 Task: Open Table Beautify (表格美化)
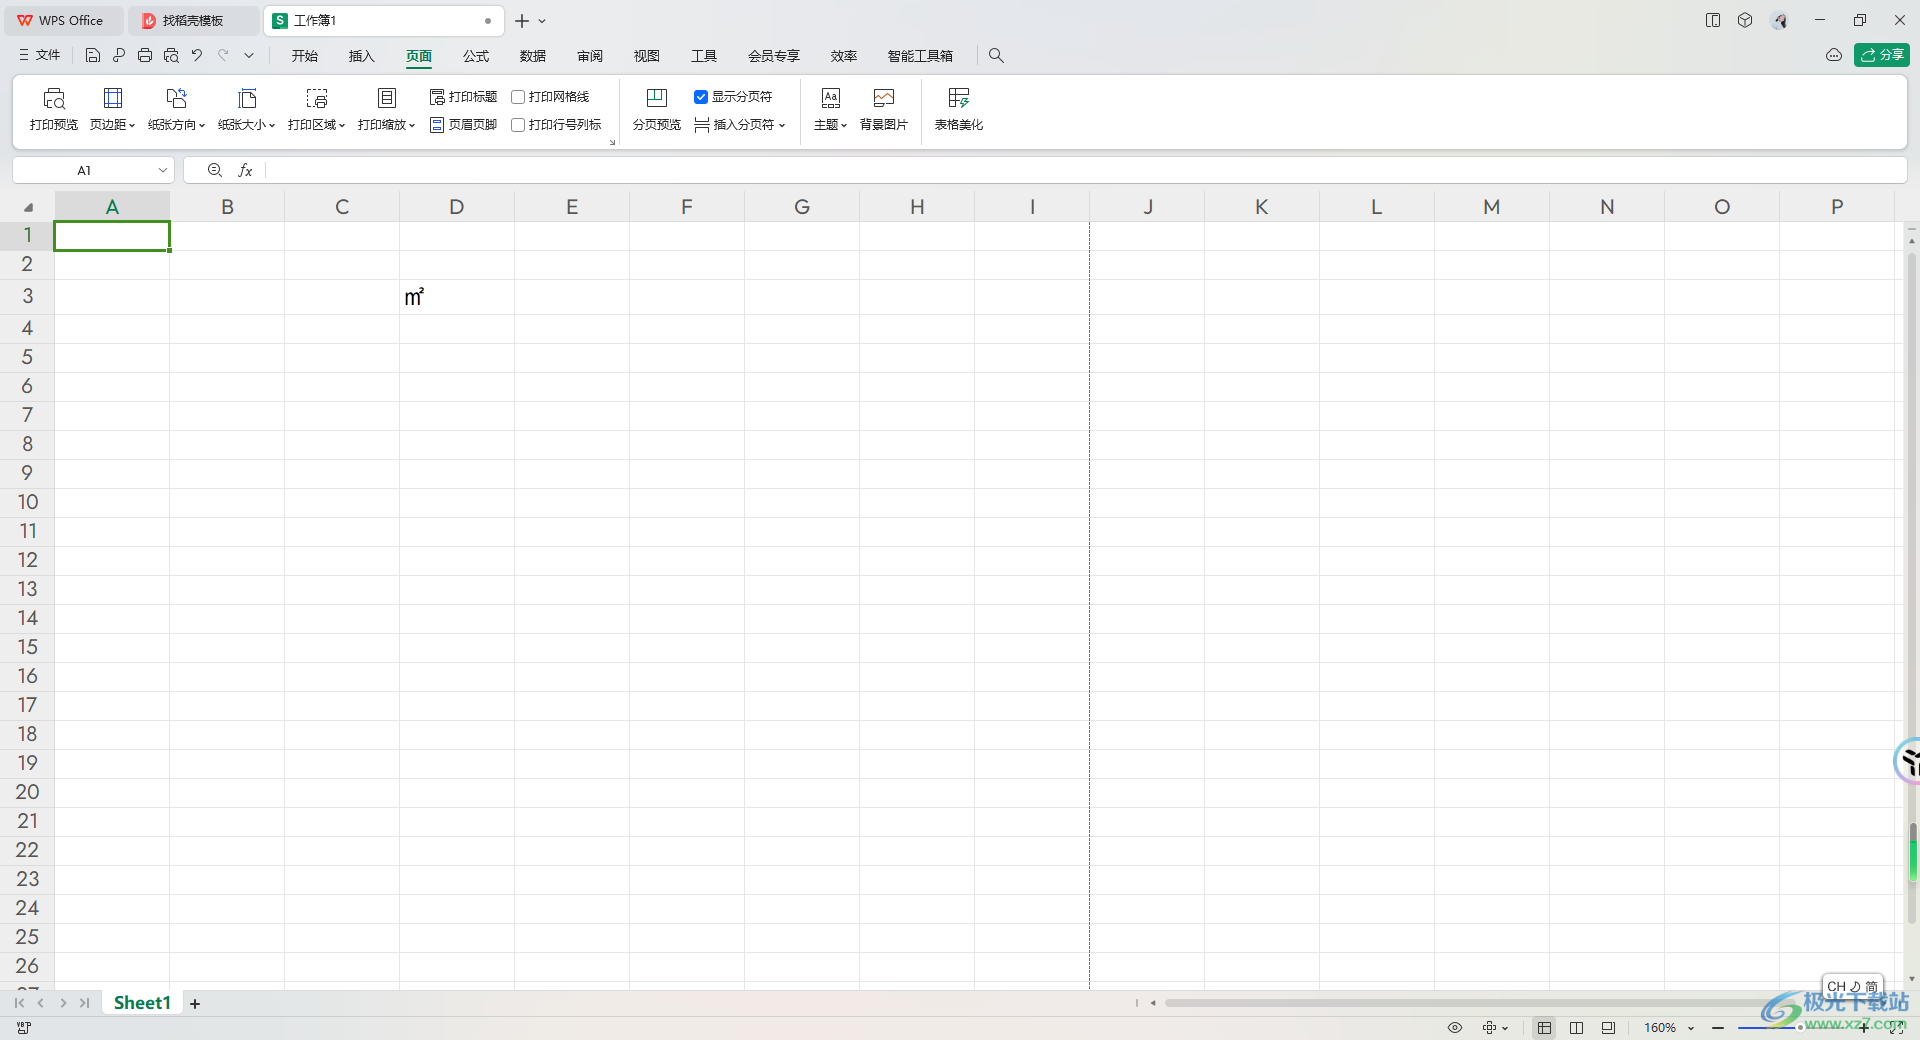tap(959, 109)
